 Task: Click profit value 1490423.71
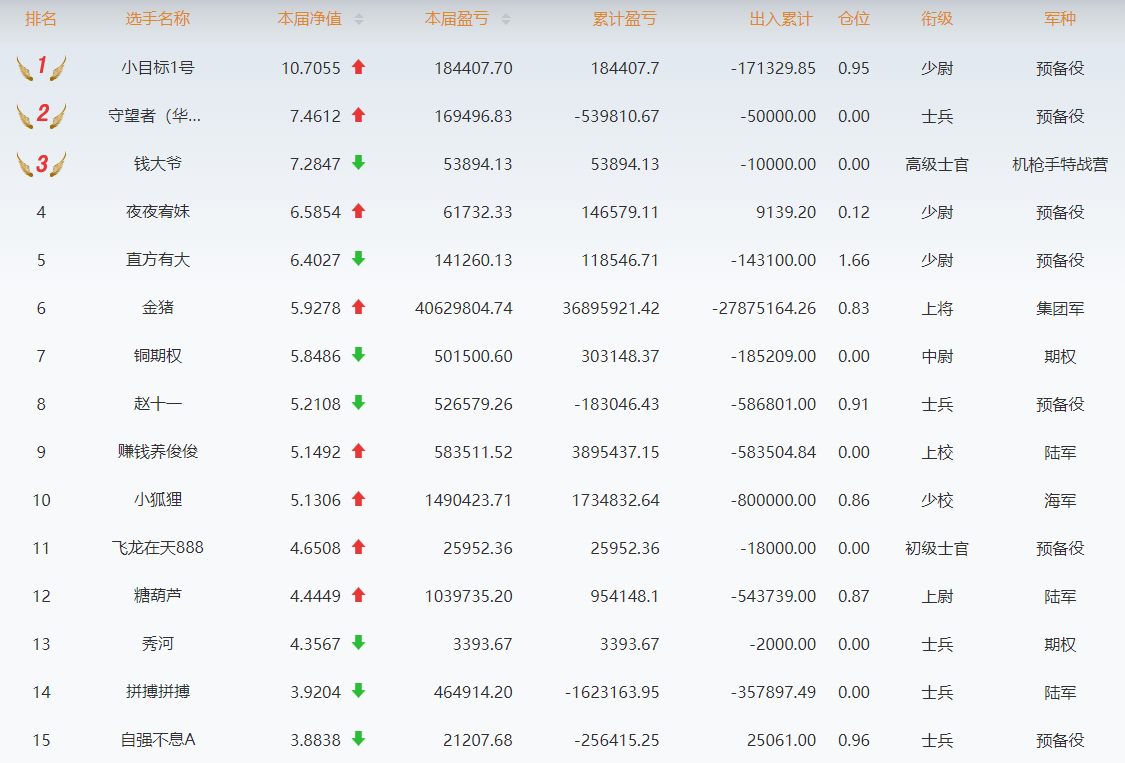pos(469,500)
